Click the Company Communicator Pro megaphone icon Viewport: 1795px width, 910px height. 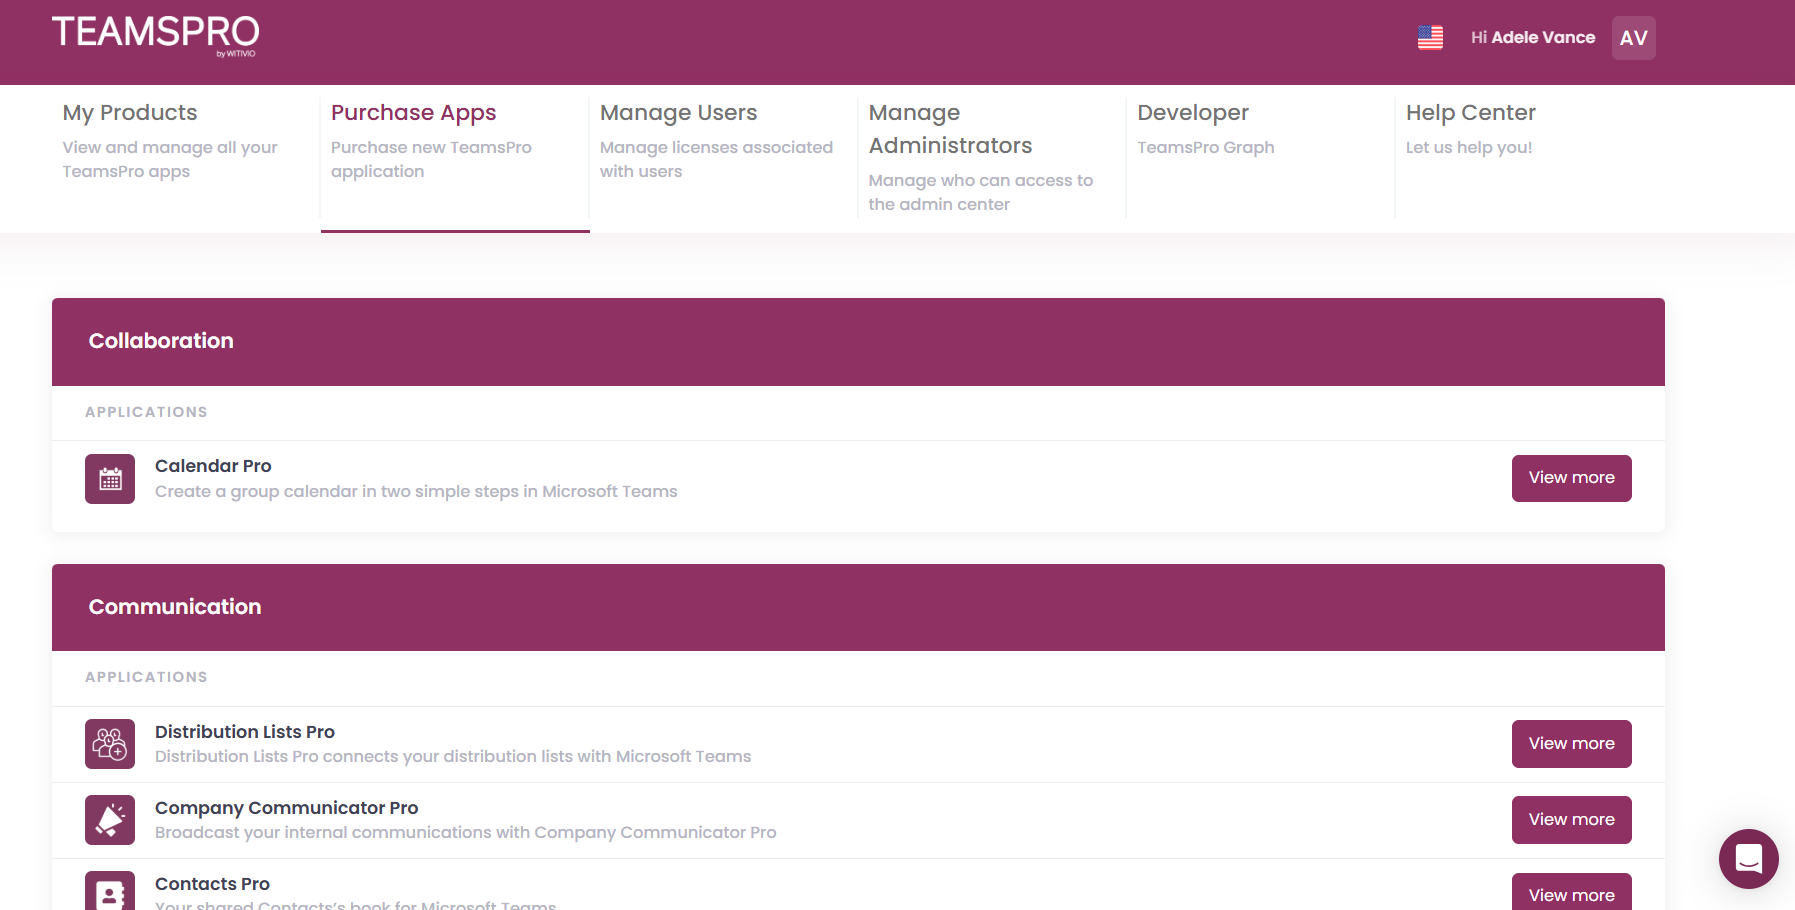coord(110,820)
